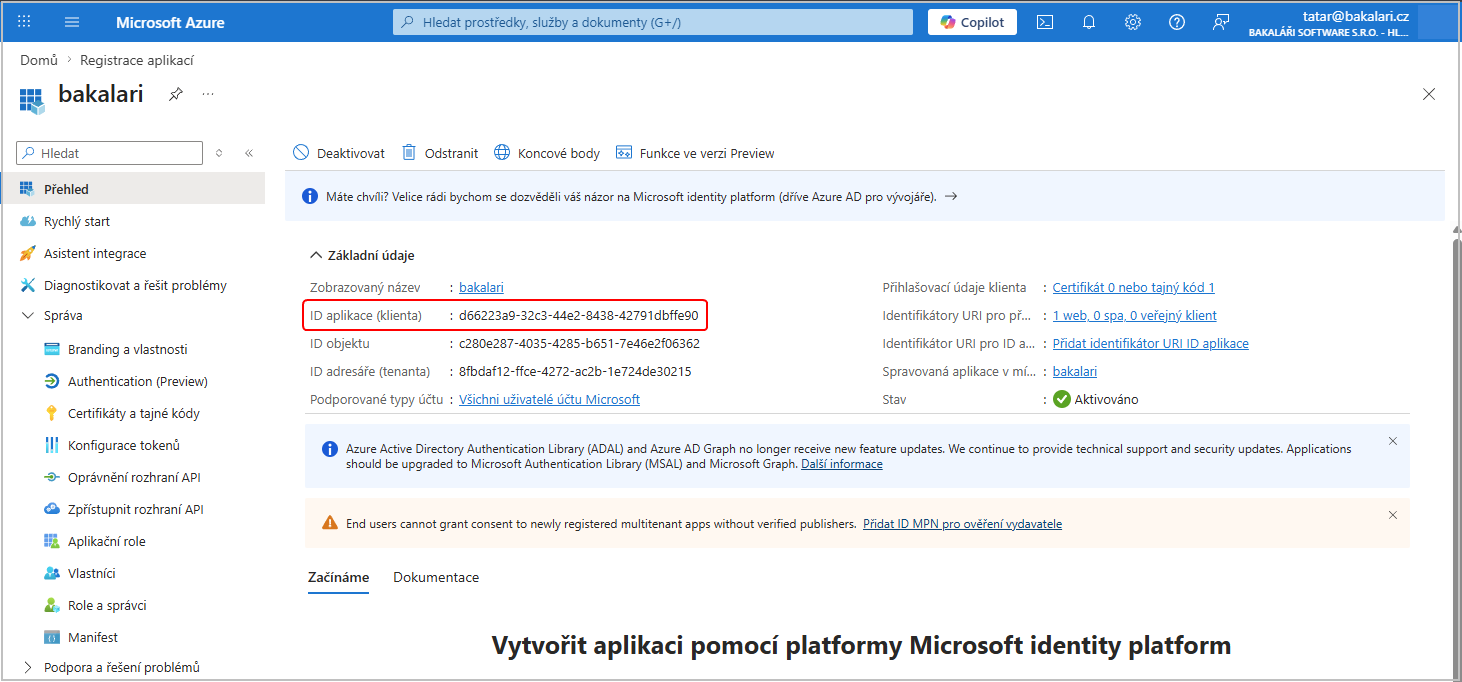Close the bakalari blade with the X
Screen dimensions: 1462x682
(x=1429, y=94)
